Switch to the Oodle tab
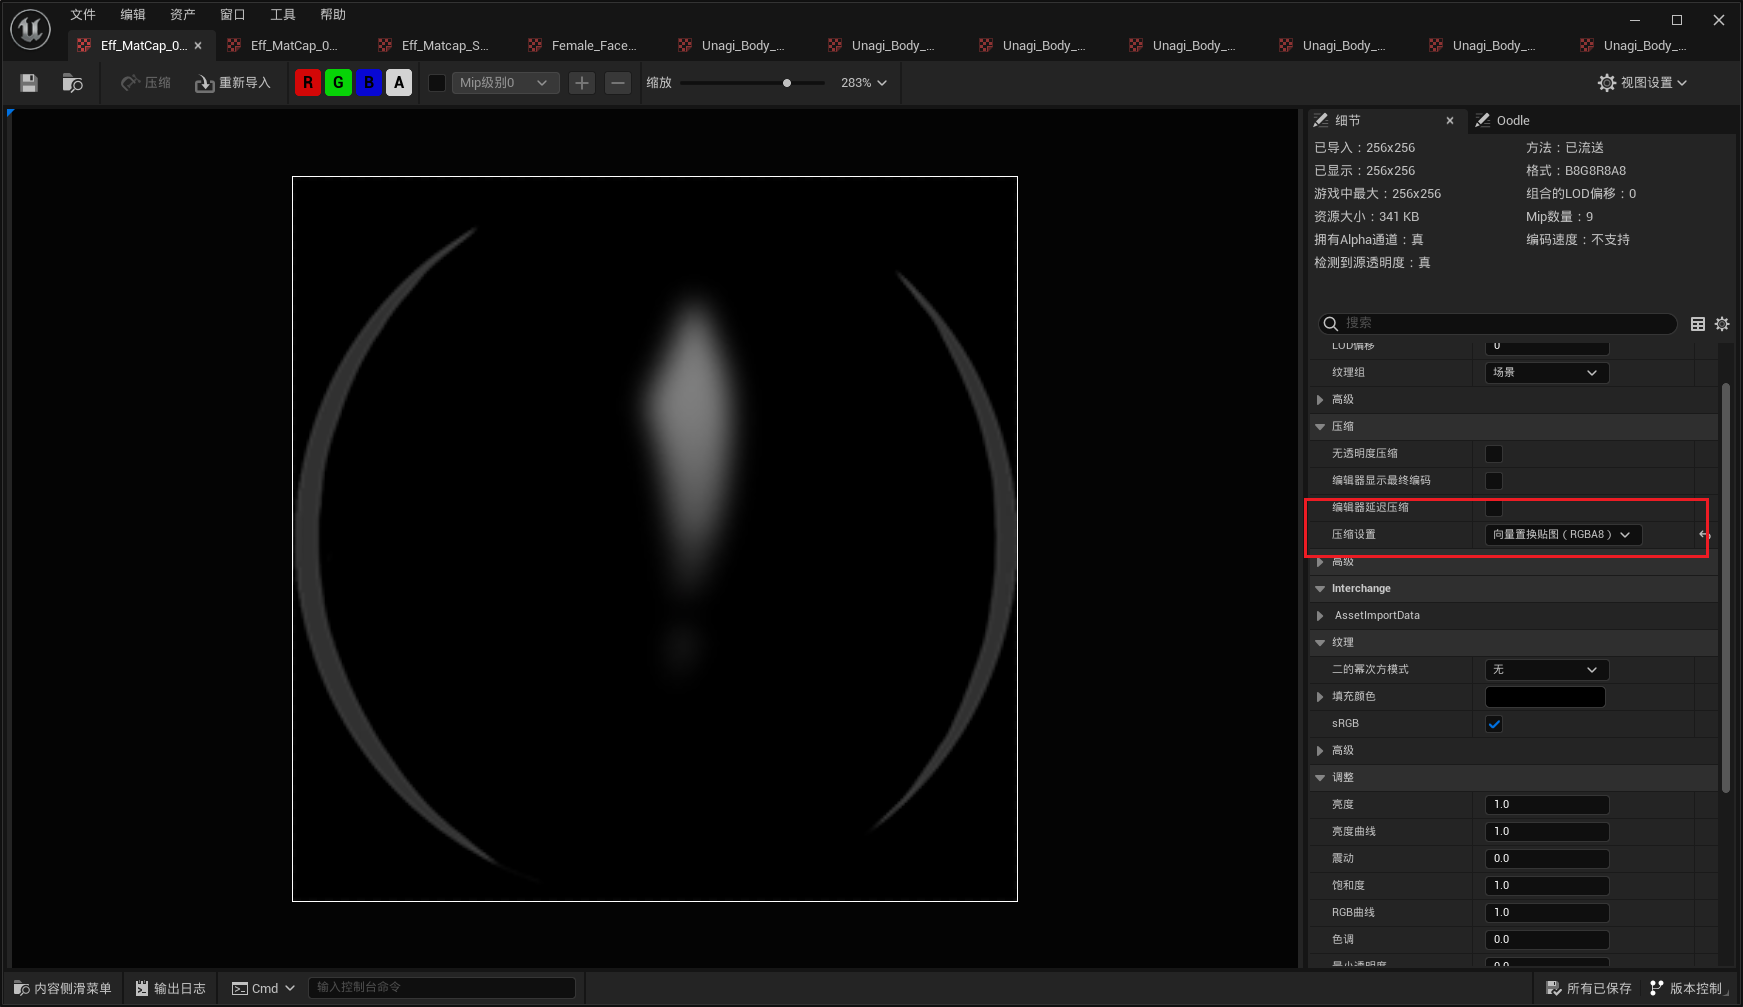 [1512, 121]
